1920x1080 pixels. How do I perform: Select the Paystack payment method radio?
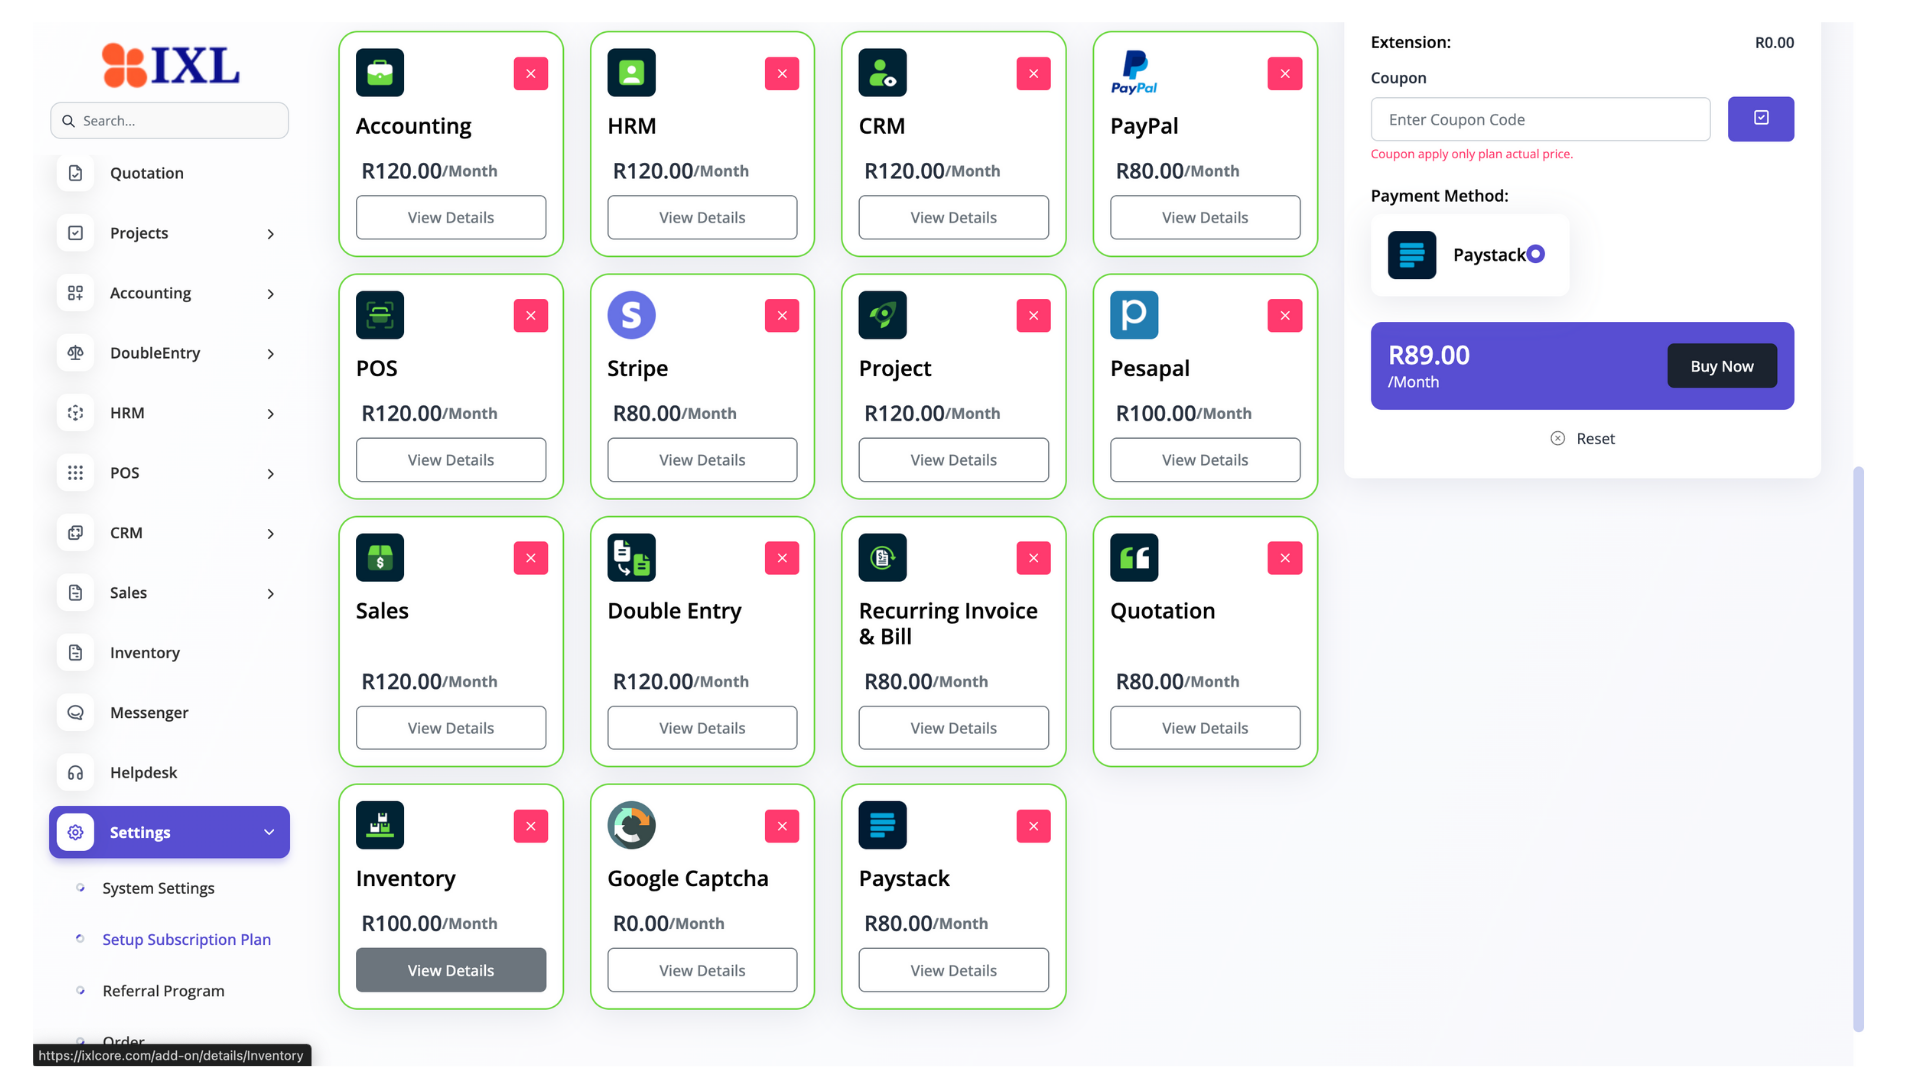tap(1536, 254)
